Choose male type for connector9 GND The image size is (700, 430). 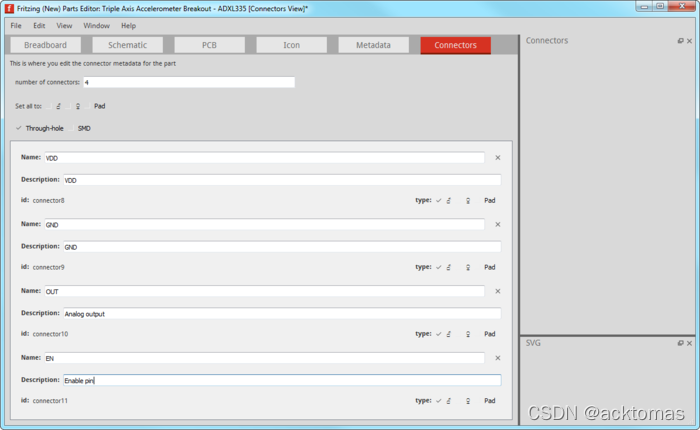click(x=444, y=267)
